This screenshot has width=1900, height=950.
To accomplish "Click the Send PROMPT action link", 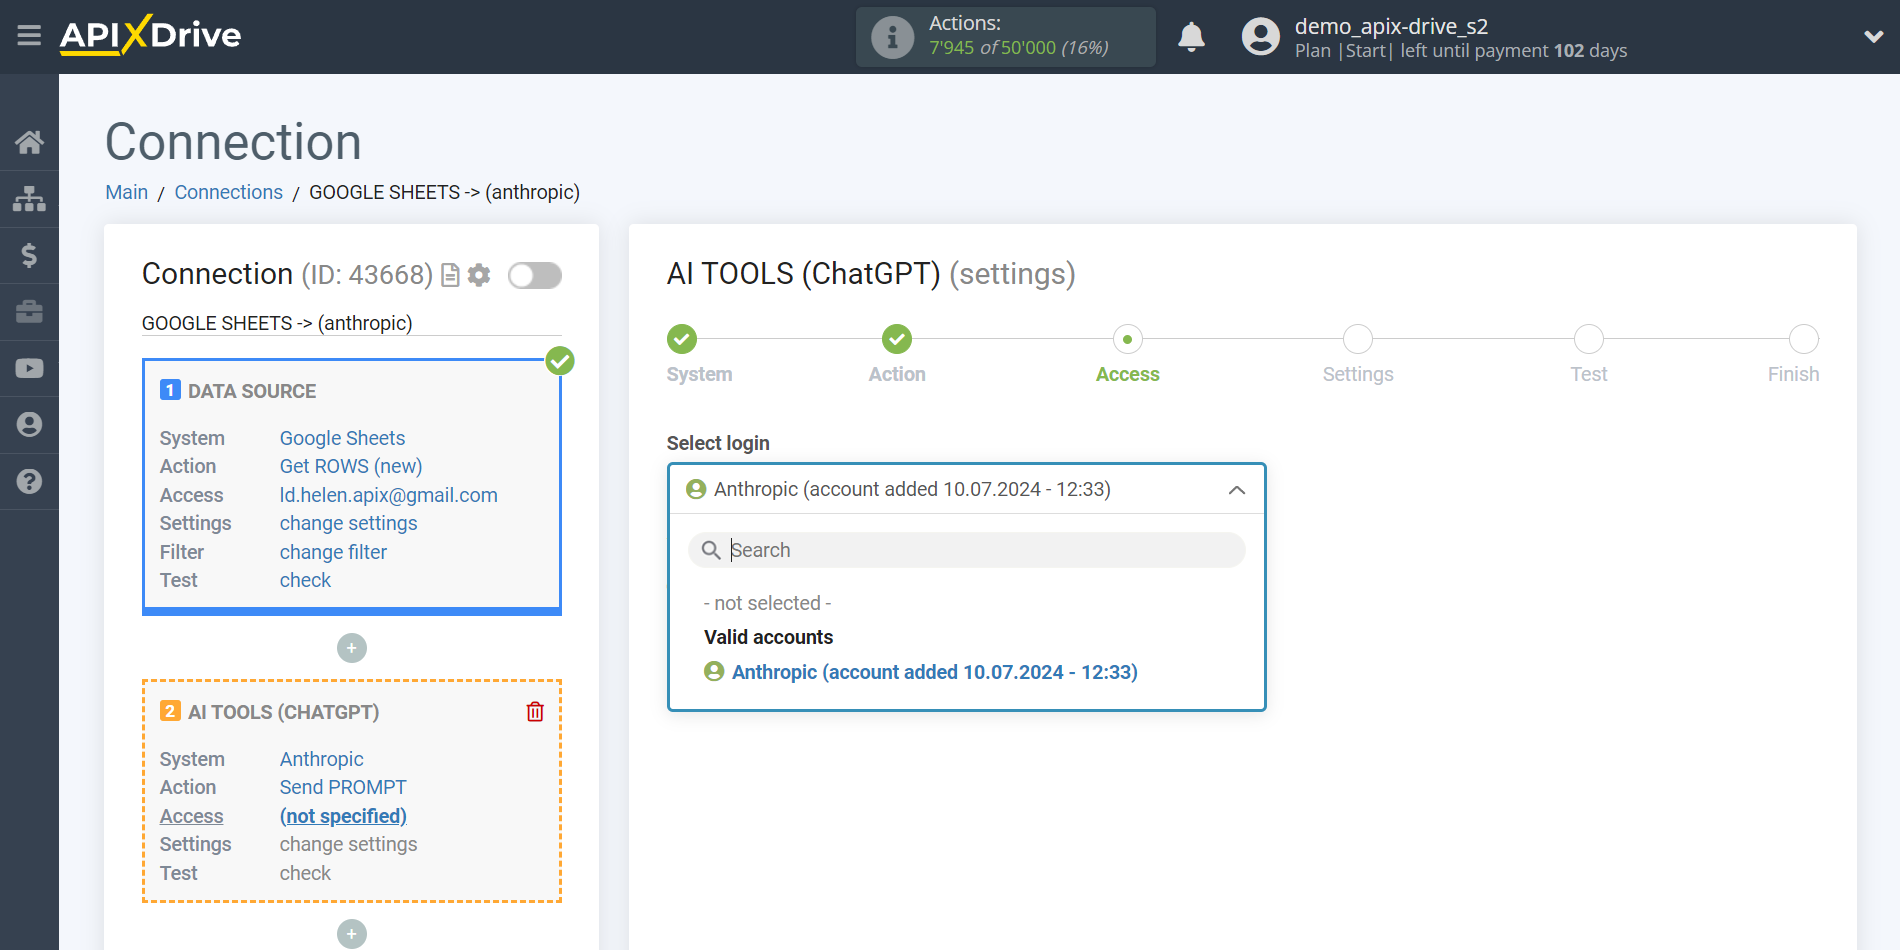I will tap(343, 787).
